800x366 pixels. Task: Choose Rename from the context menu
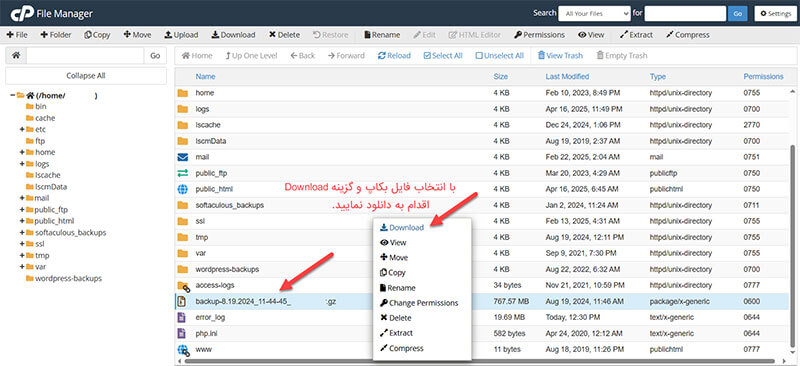coord(398,288)
